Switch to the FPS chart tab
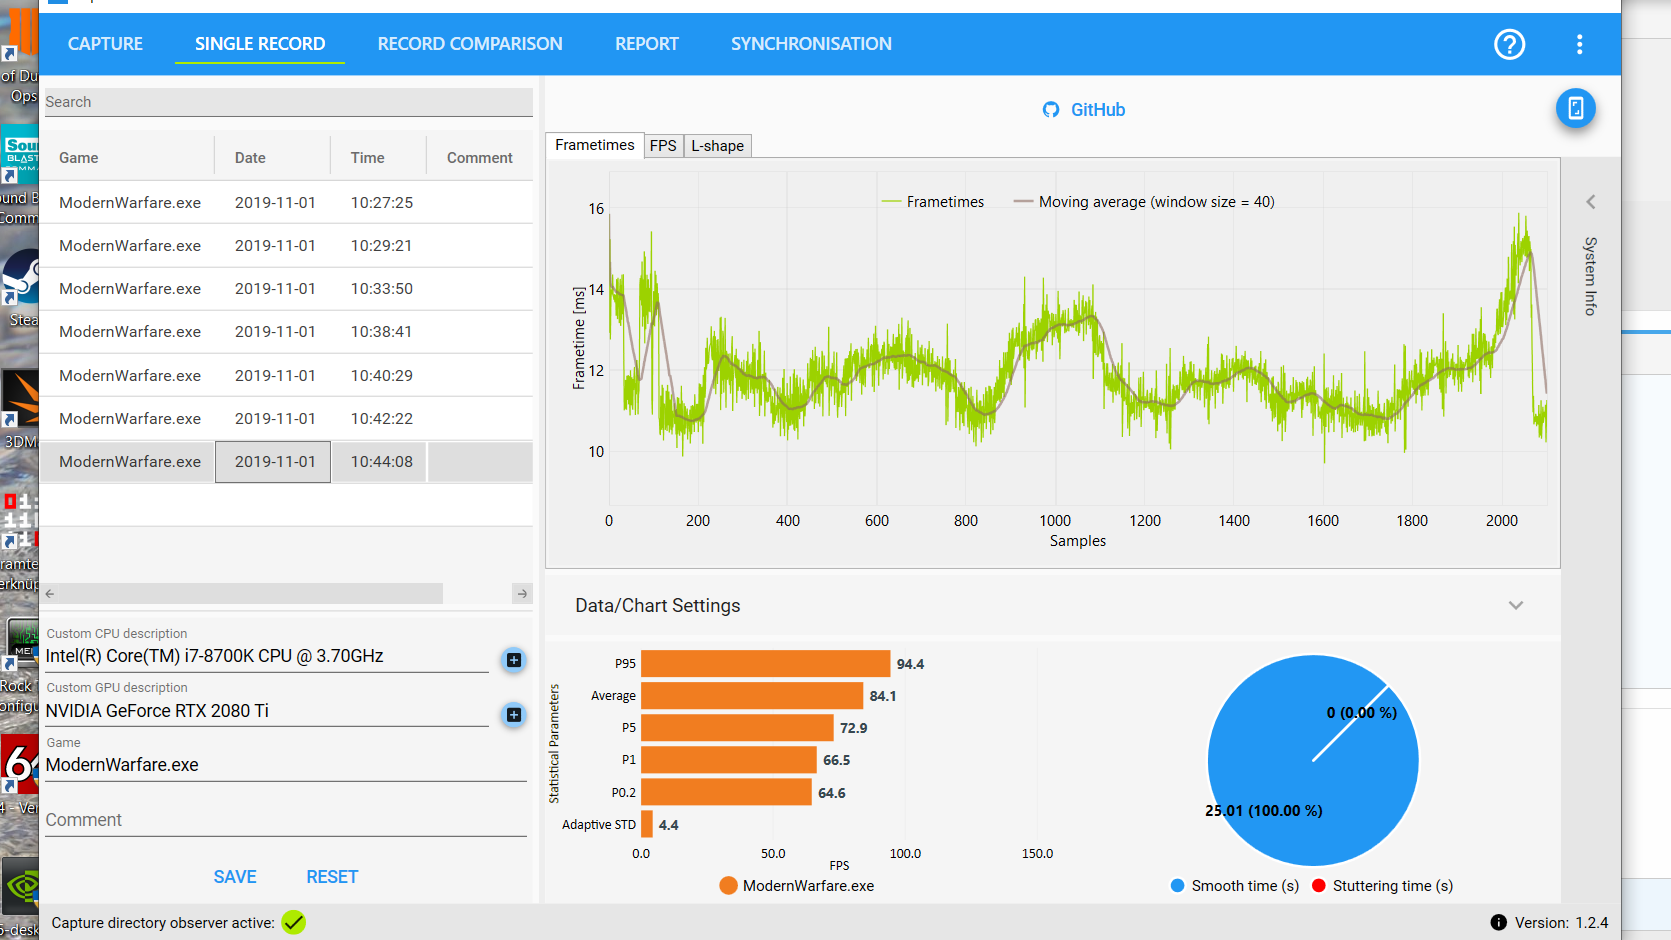This screenshot has height=940, width=1671. (663, 146)
